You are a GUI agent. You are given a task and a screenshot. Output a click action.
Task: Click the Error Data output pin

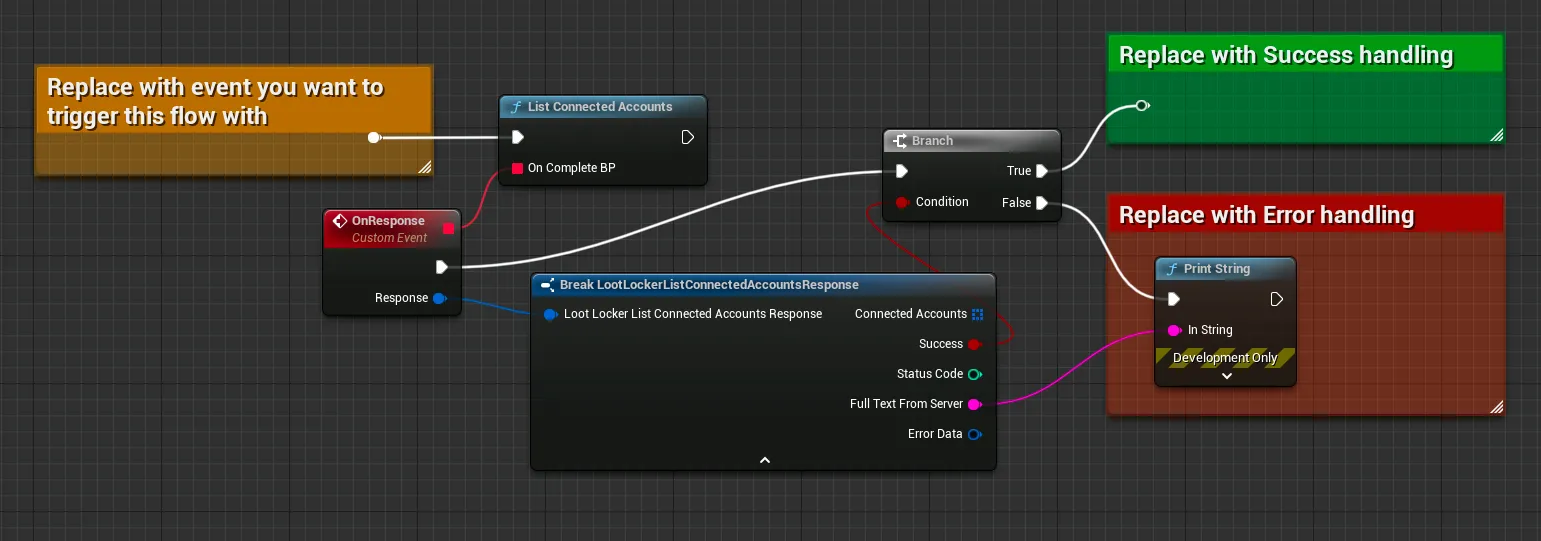pos(975,434)
